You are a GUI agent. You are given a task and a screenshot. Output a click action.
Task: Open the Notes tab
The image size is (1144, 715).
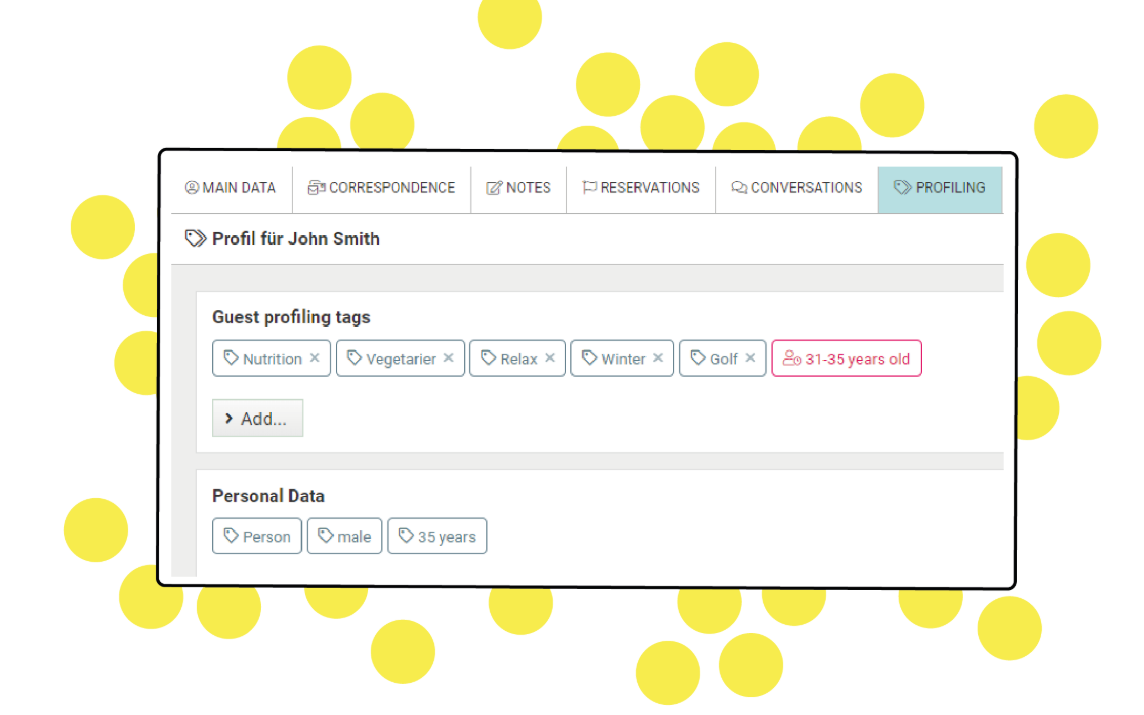click(x=518, y=187)
